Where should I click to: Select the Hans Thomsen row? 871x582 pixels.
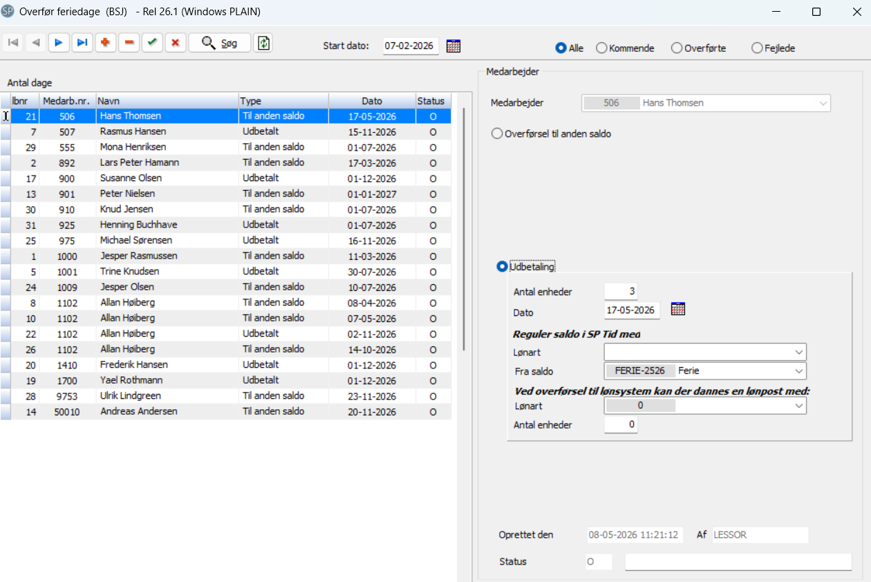[x=226, y=116]
